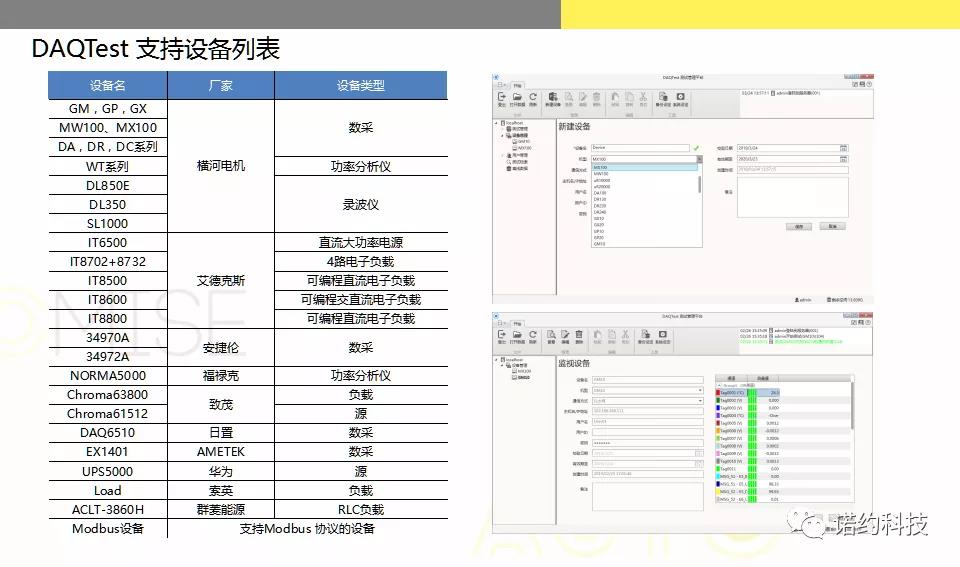Click the new device icon in upper window toolbar
Screen dimensions: 960x567
[553, 97]
